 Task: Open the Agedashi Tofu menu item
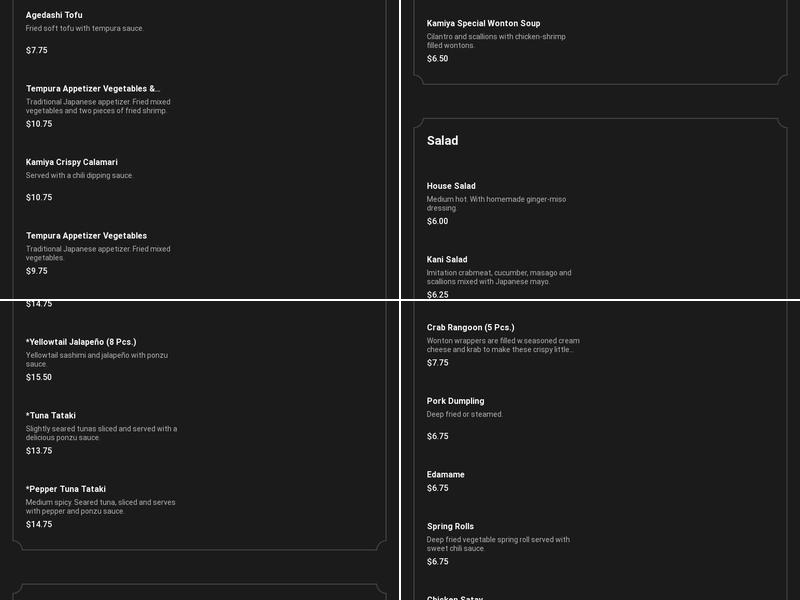(54, 15)
